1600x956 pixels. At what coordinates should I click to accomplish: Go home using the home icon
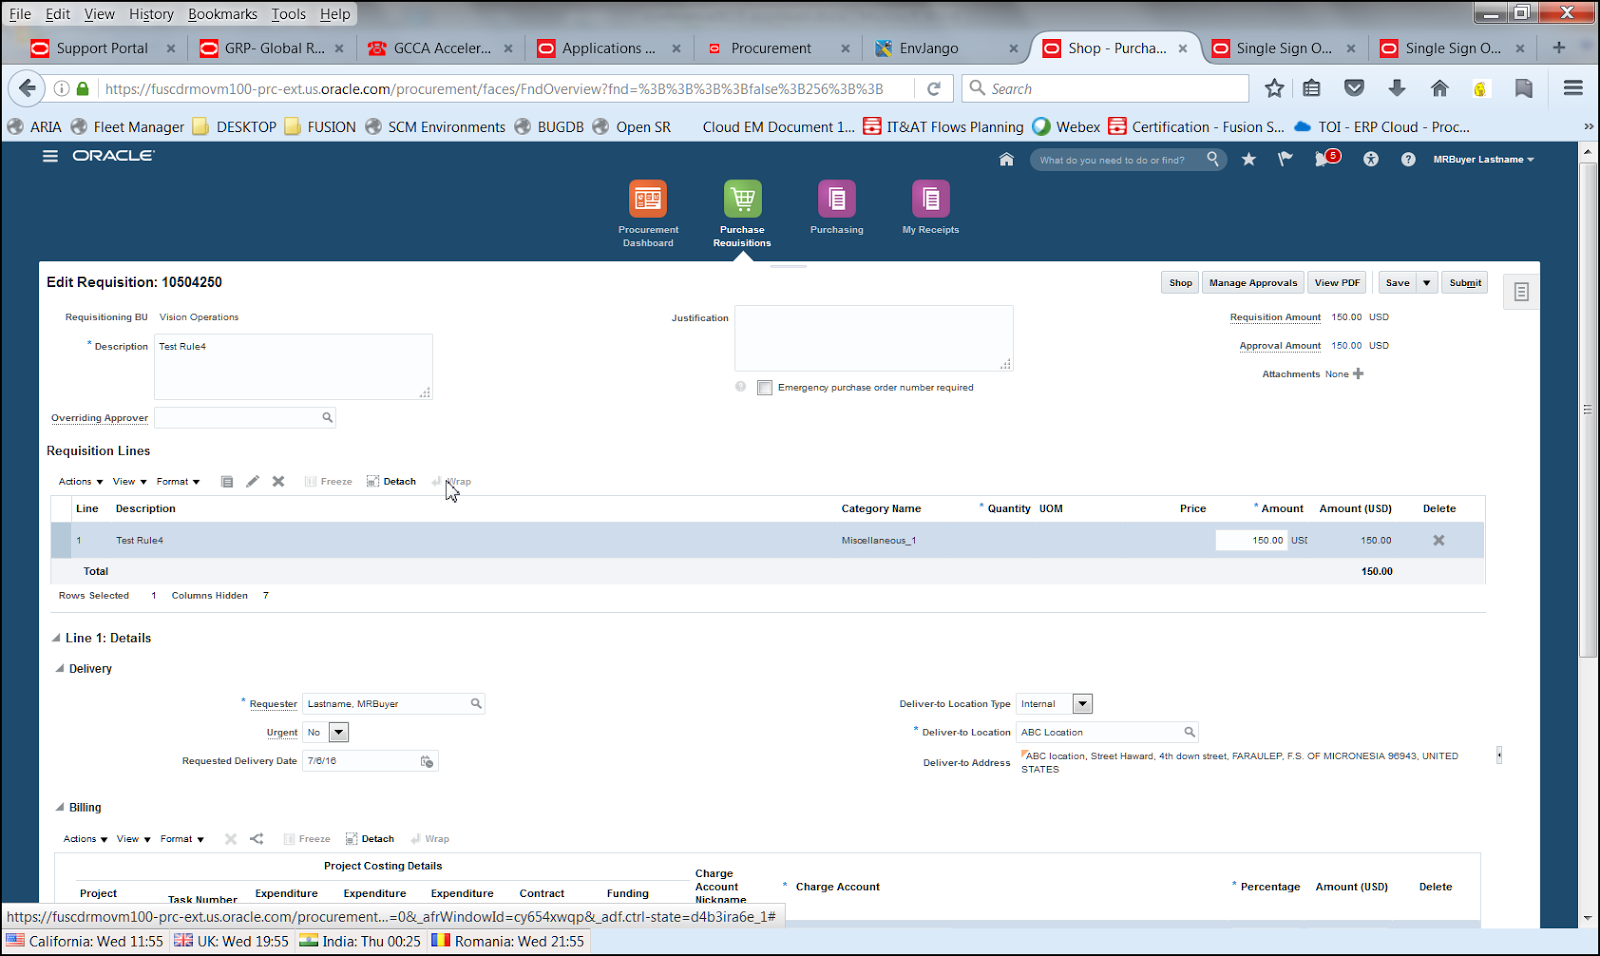1006,158
